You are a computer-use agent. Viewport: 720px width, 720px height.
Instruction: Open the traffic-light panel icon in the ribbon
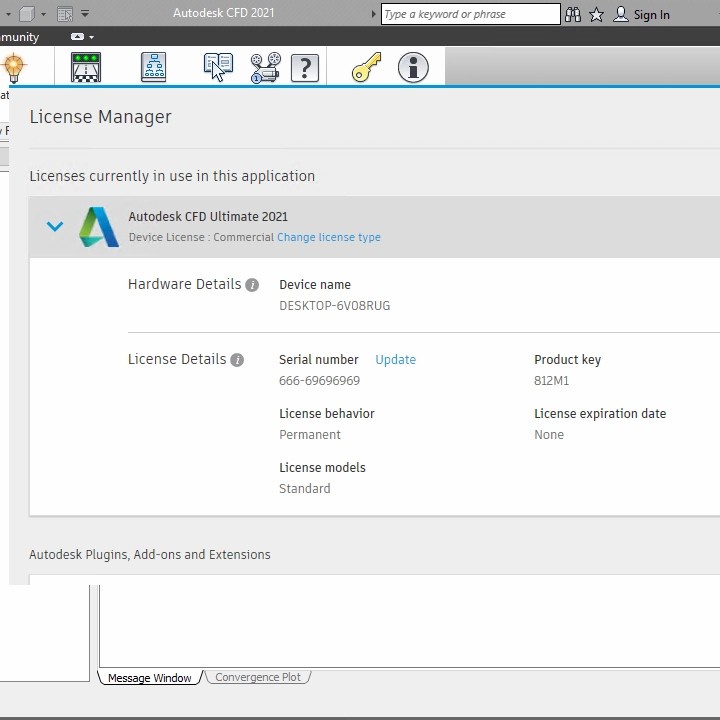pos(86,68)
